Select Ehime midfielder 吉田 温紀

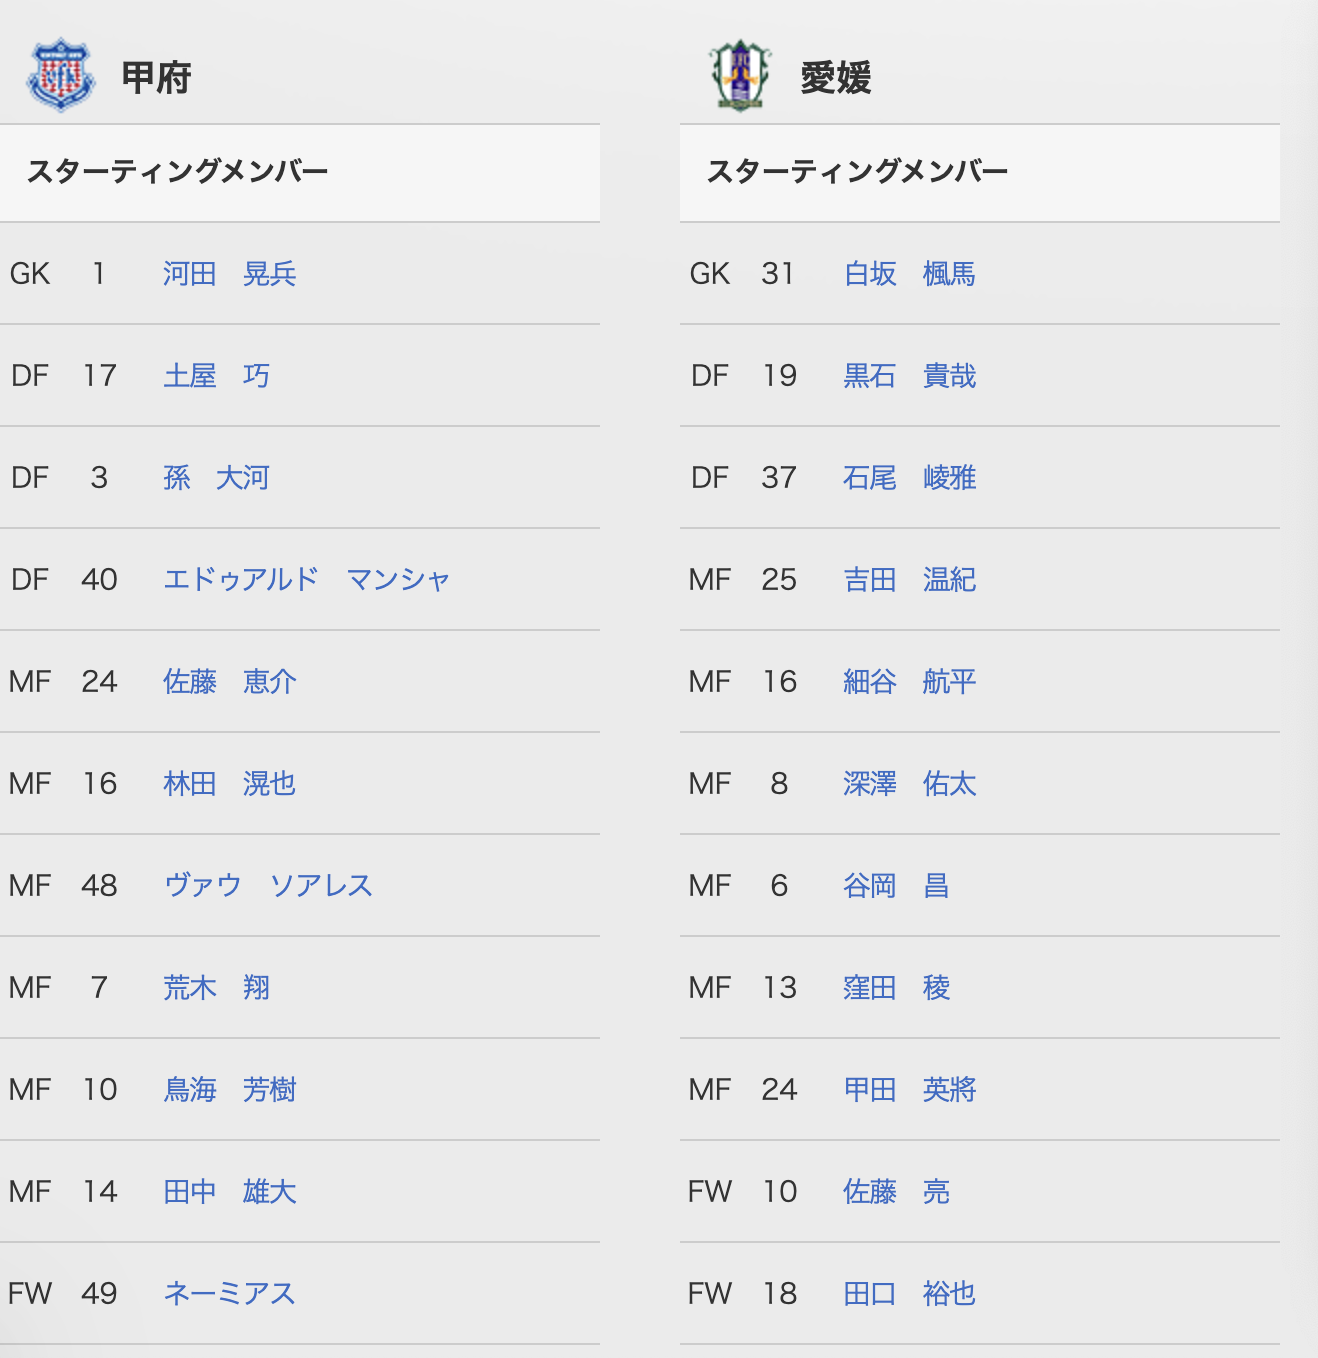910,580
